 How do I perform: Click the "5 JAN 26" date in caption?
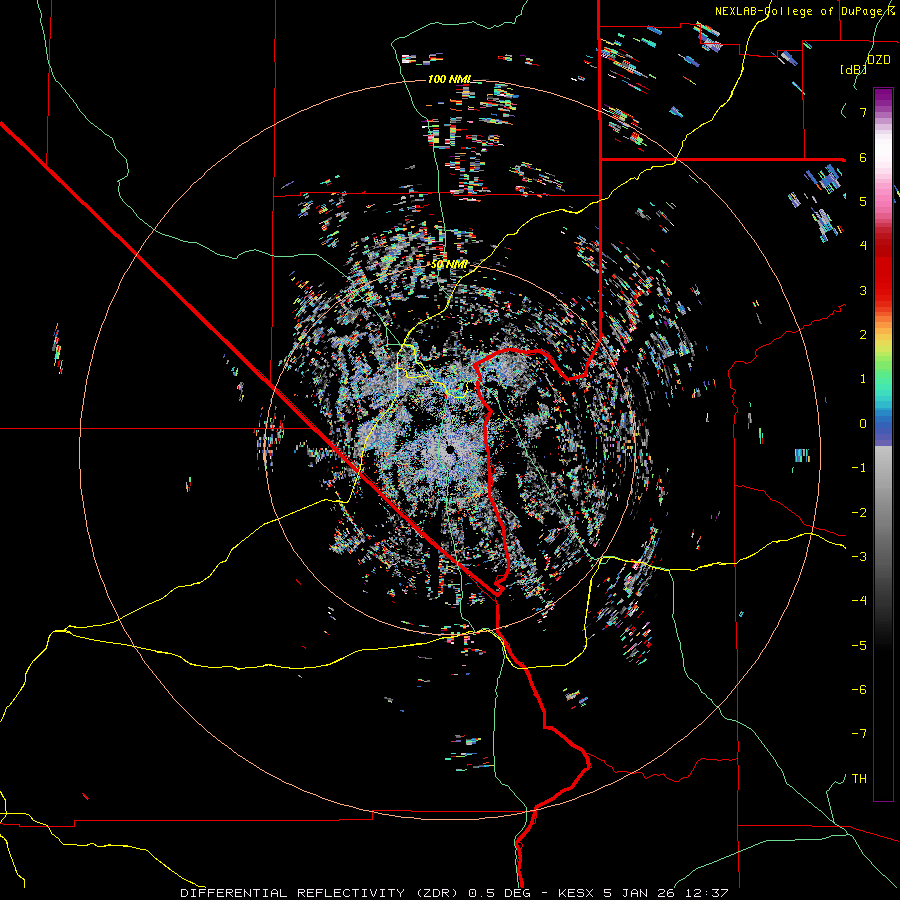click(639, 893)
